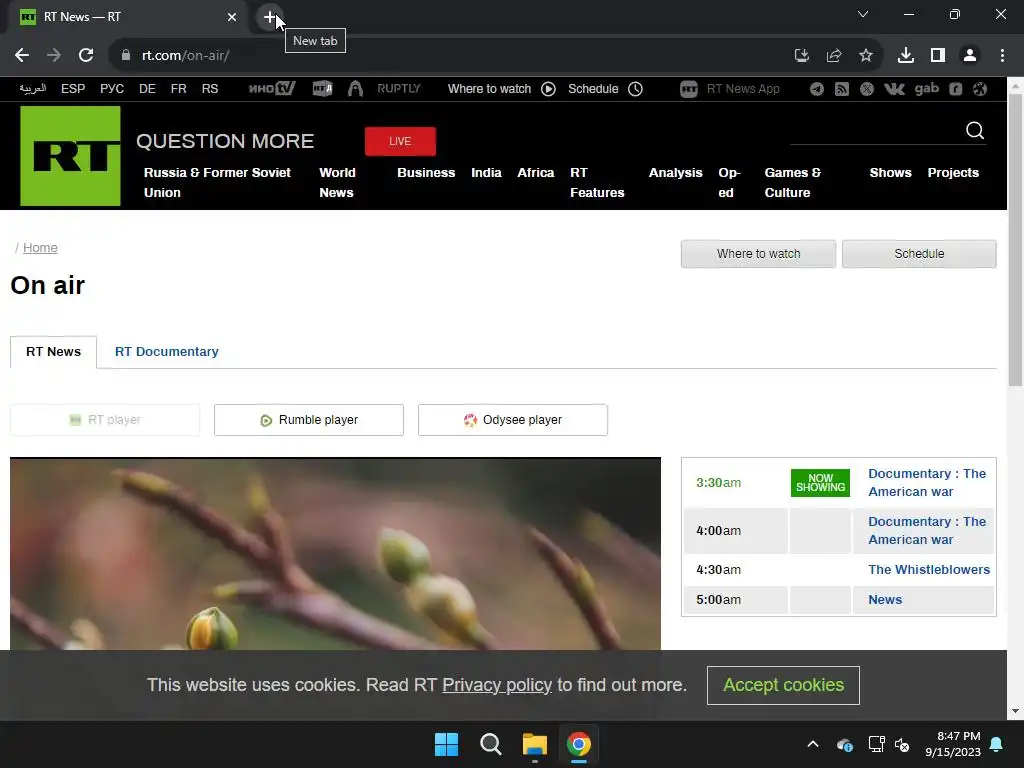Click the gray Where to watch button
The image size is (1024, 768).
(758, 253)
